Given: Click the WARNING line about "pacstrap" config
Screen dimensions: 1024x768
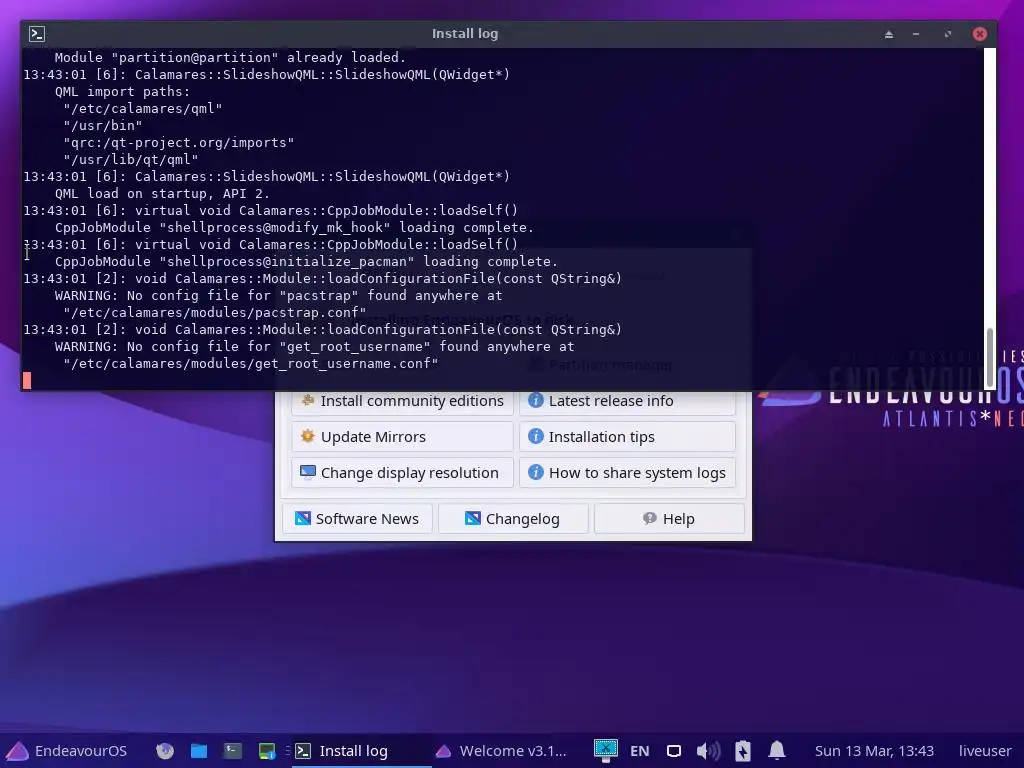Looking at the screenshot, I should [x=279, y=296].
